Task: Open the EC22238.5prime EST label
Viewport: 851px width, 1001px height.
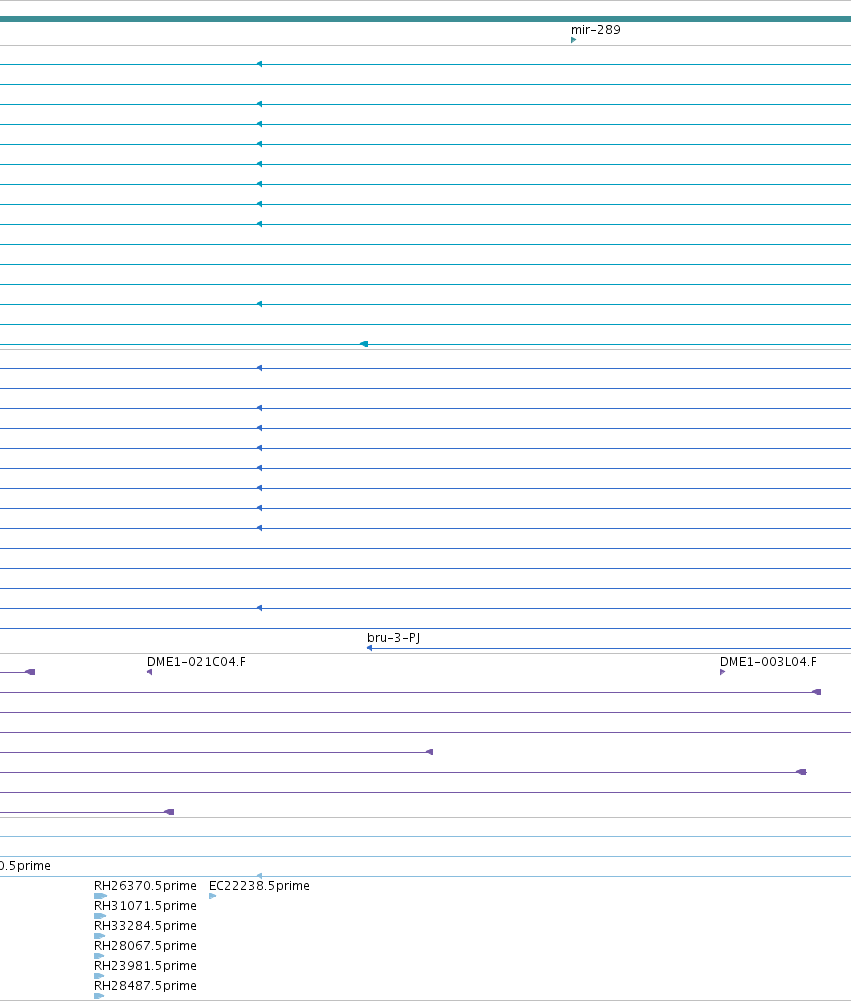Action: (259, 886)
